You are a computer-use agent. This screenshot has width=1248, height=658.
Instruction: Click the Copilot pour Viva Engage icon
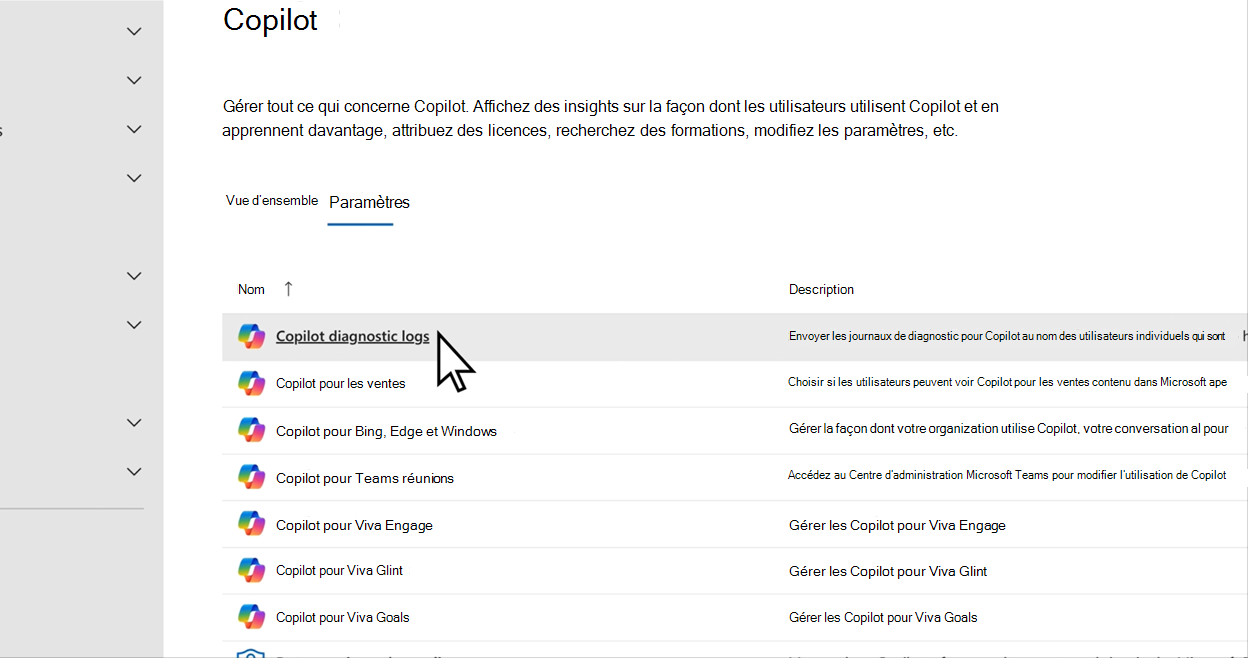tap(251, 524)
